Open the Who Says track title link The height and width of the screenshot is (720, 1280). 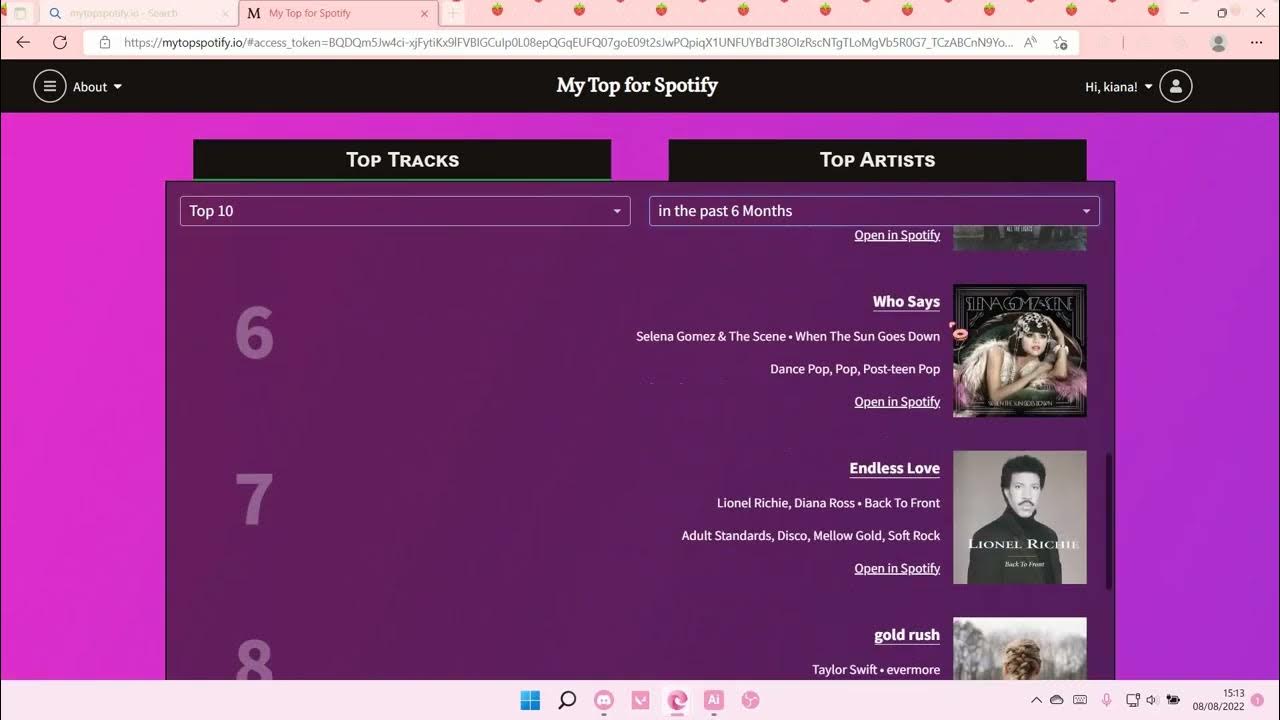906,302
